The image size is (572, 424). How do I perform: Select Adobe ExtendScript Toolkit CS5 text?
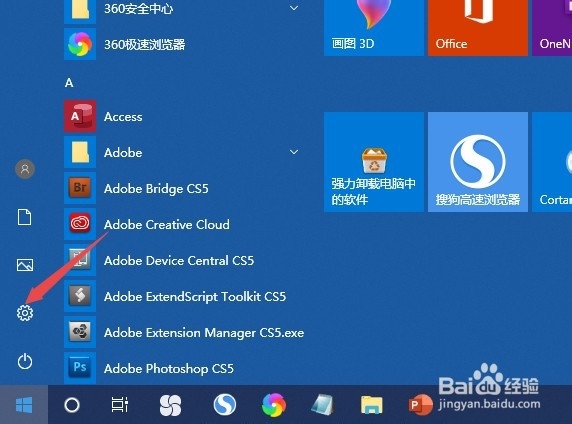pyautogui.click(x=195, y=297)
